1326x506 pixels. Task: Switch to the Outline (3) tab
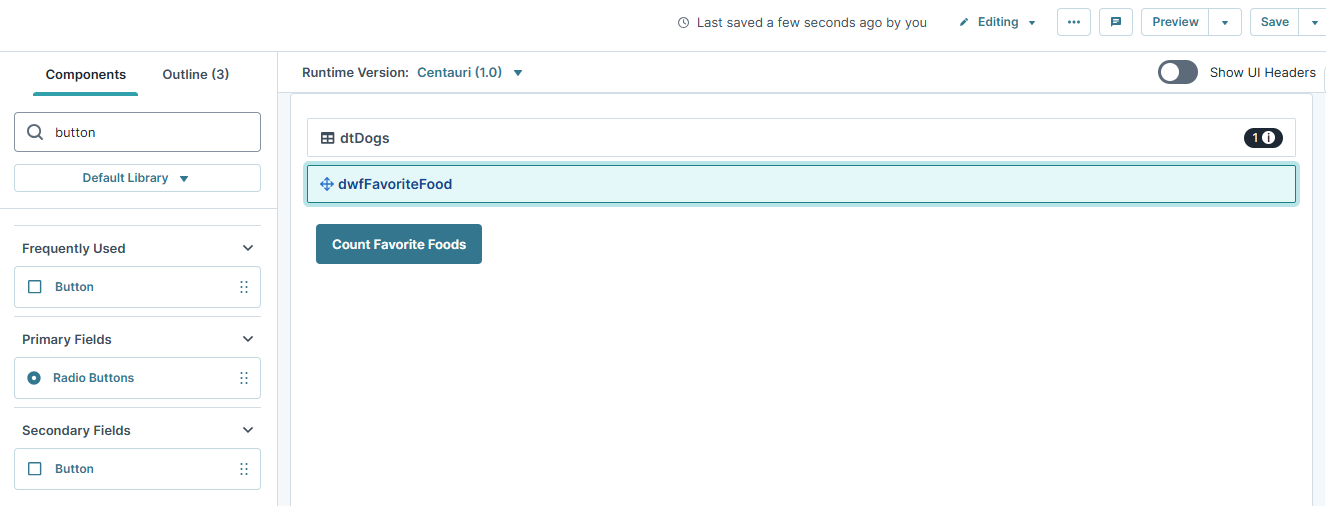coord(196,74)
